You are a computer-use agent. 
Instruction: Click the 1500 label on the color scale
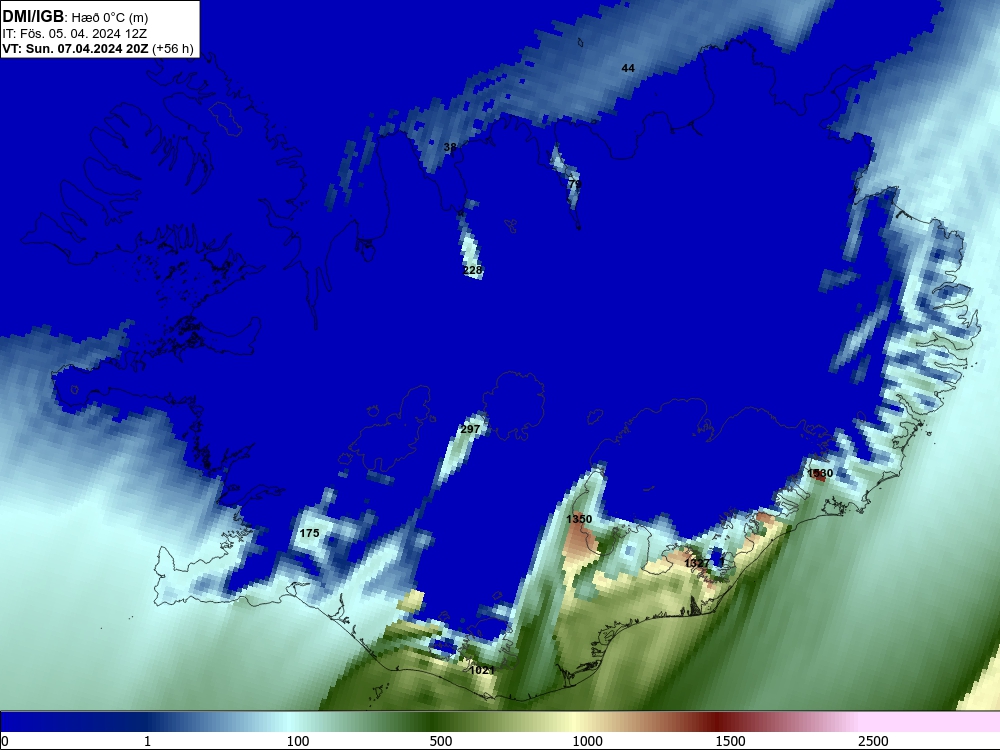730,741
